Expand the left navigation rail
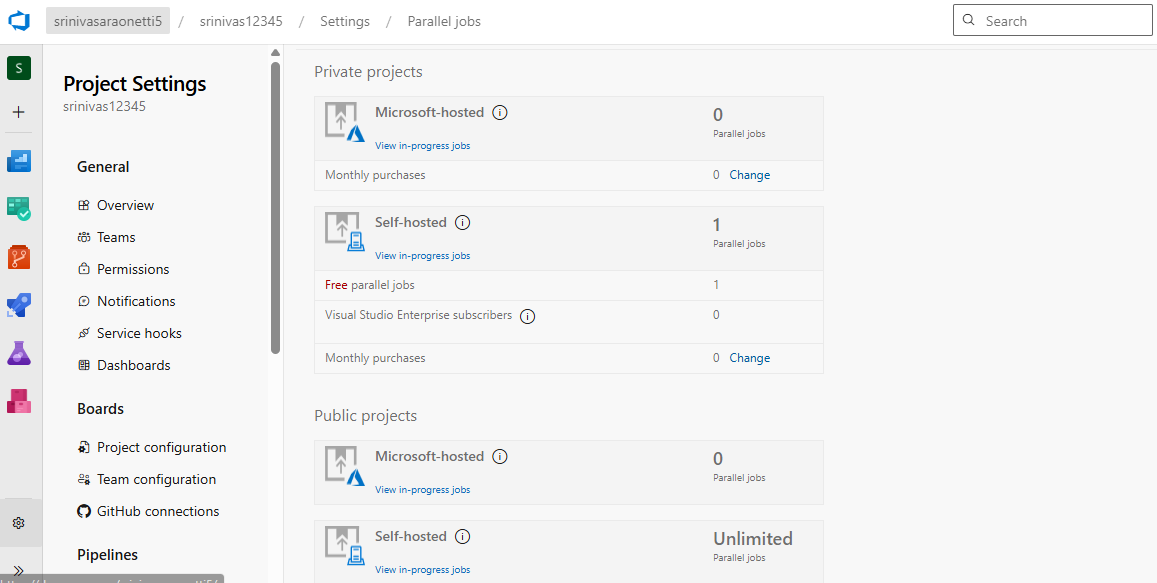 (x=19, y=569)
